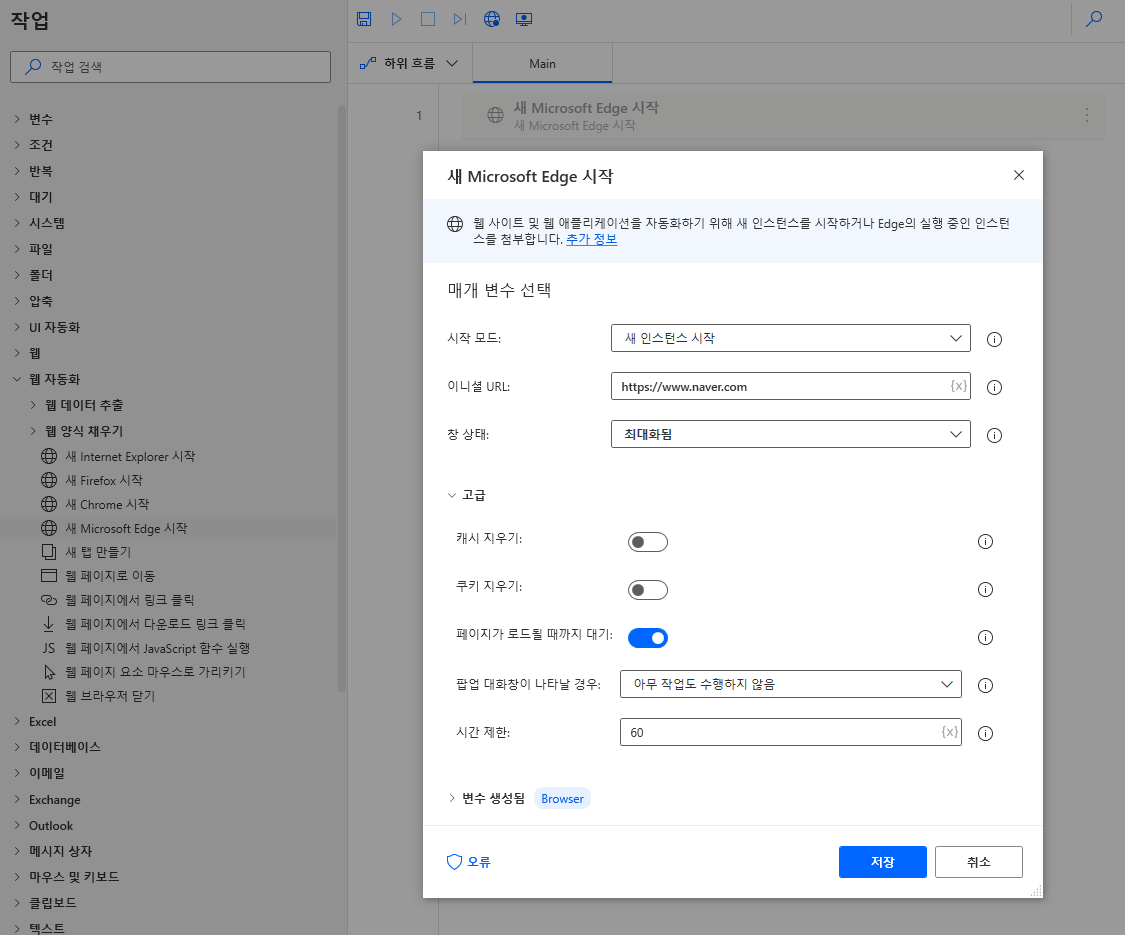Select 웹 페이지 요소 마우스로 가리키기 action
1125x935 pixels.
[155, 672]
